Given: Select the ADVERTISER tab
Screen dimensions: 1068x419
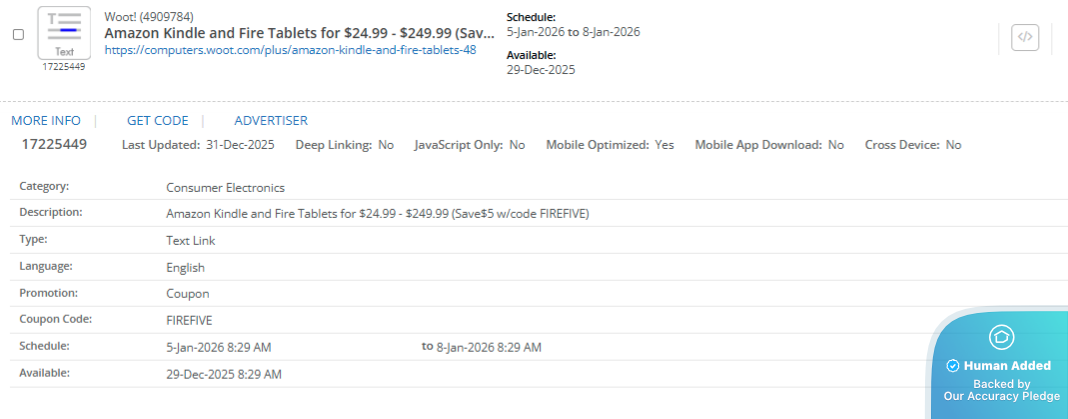Looking at the screenshot, I should click(271, 121).
